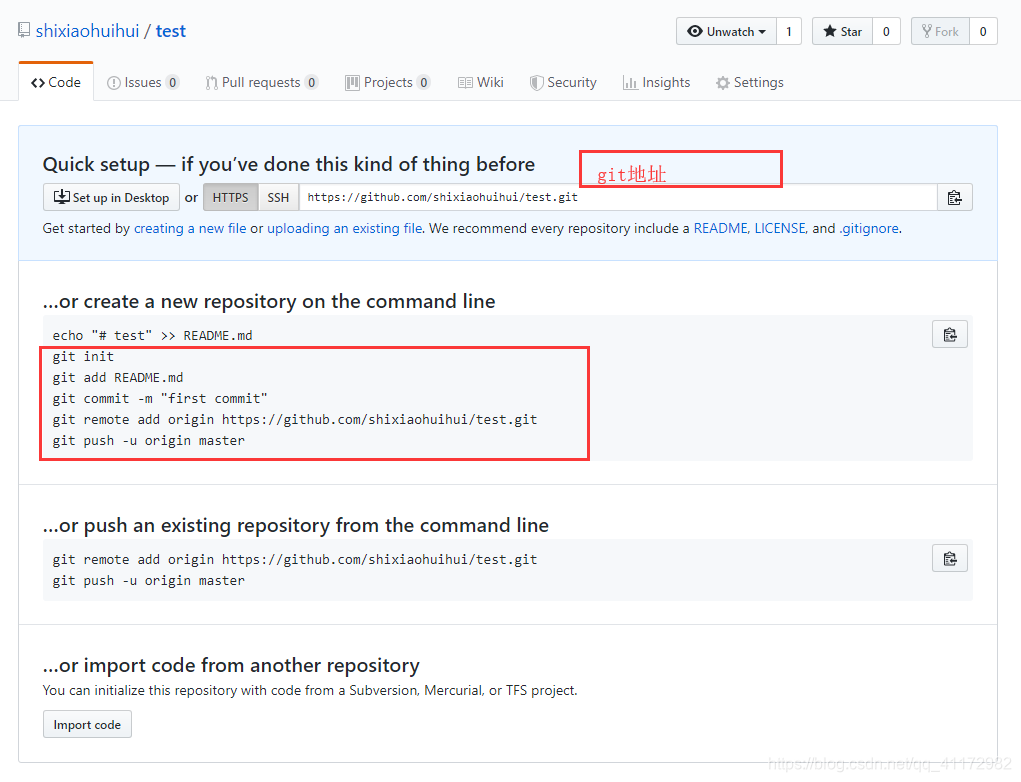Click the repository URL input field

pos(618,197)
